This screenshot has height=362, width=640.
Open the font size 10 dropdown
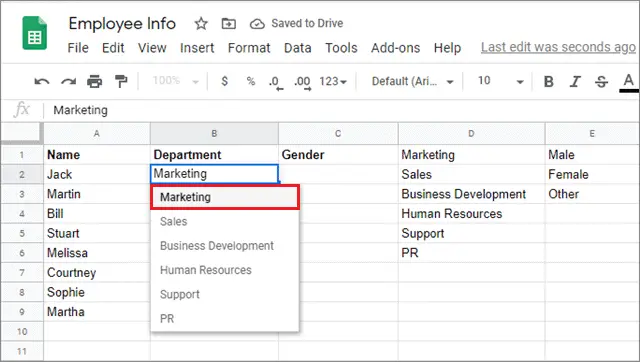tap(501, 81)
